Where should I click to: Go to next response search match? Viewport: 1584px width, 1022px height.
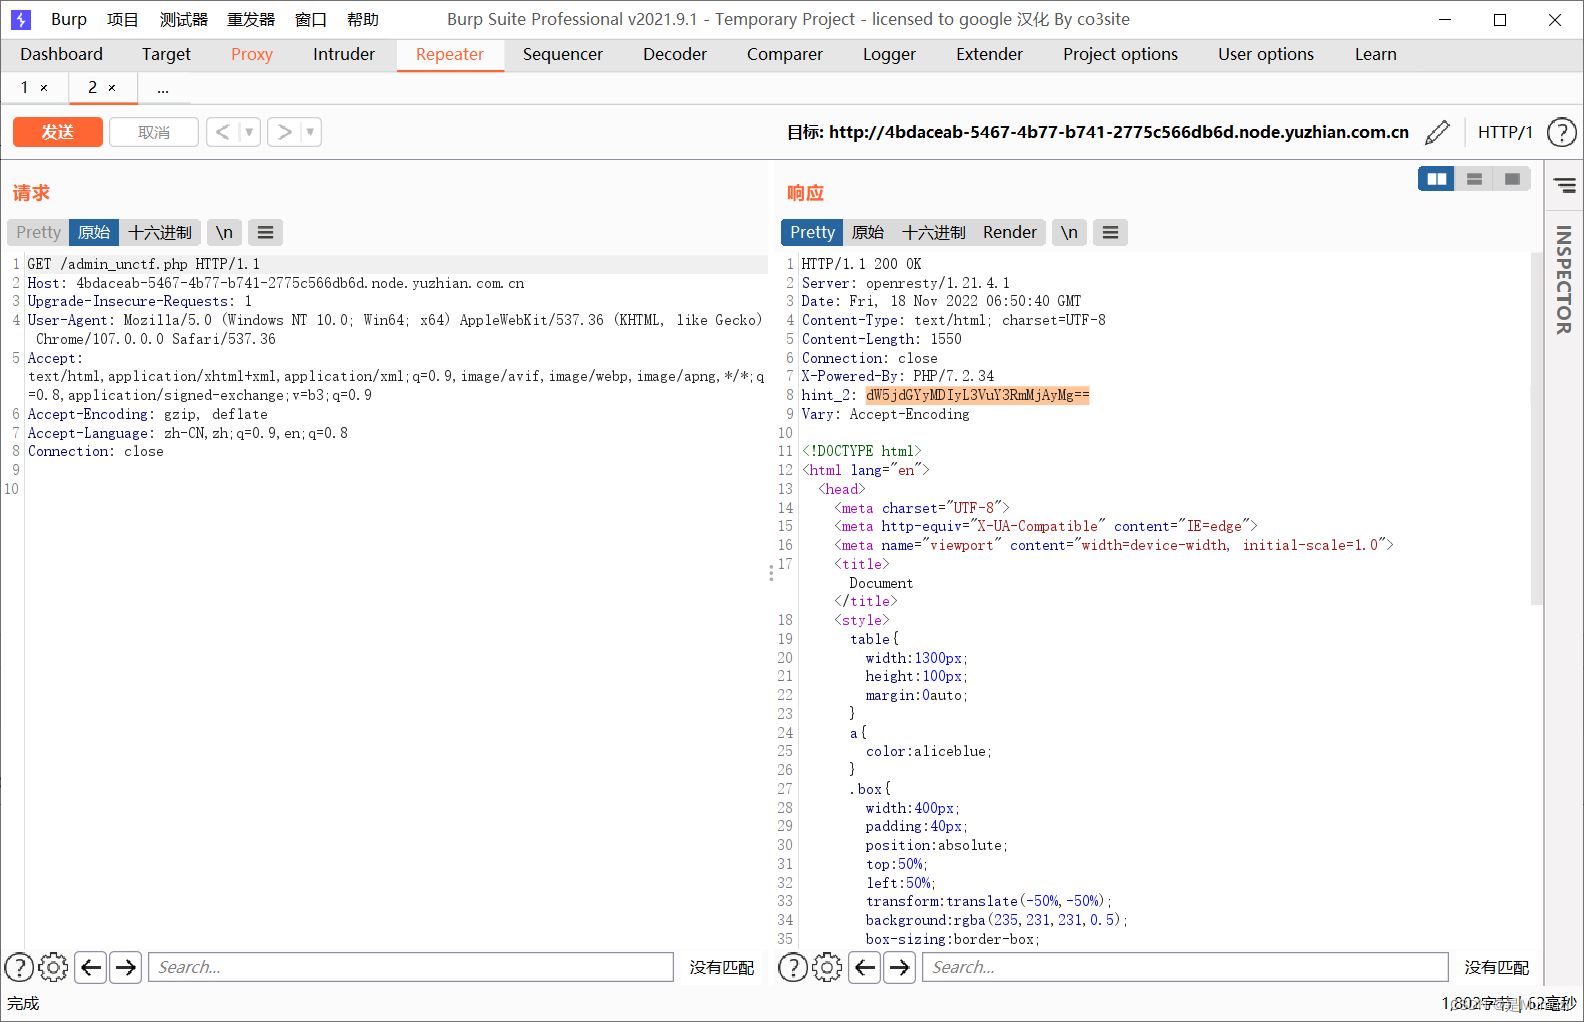899,967
